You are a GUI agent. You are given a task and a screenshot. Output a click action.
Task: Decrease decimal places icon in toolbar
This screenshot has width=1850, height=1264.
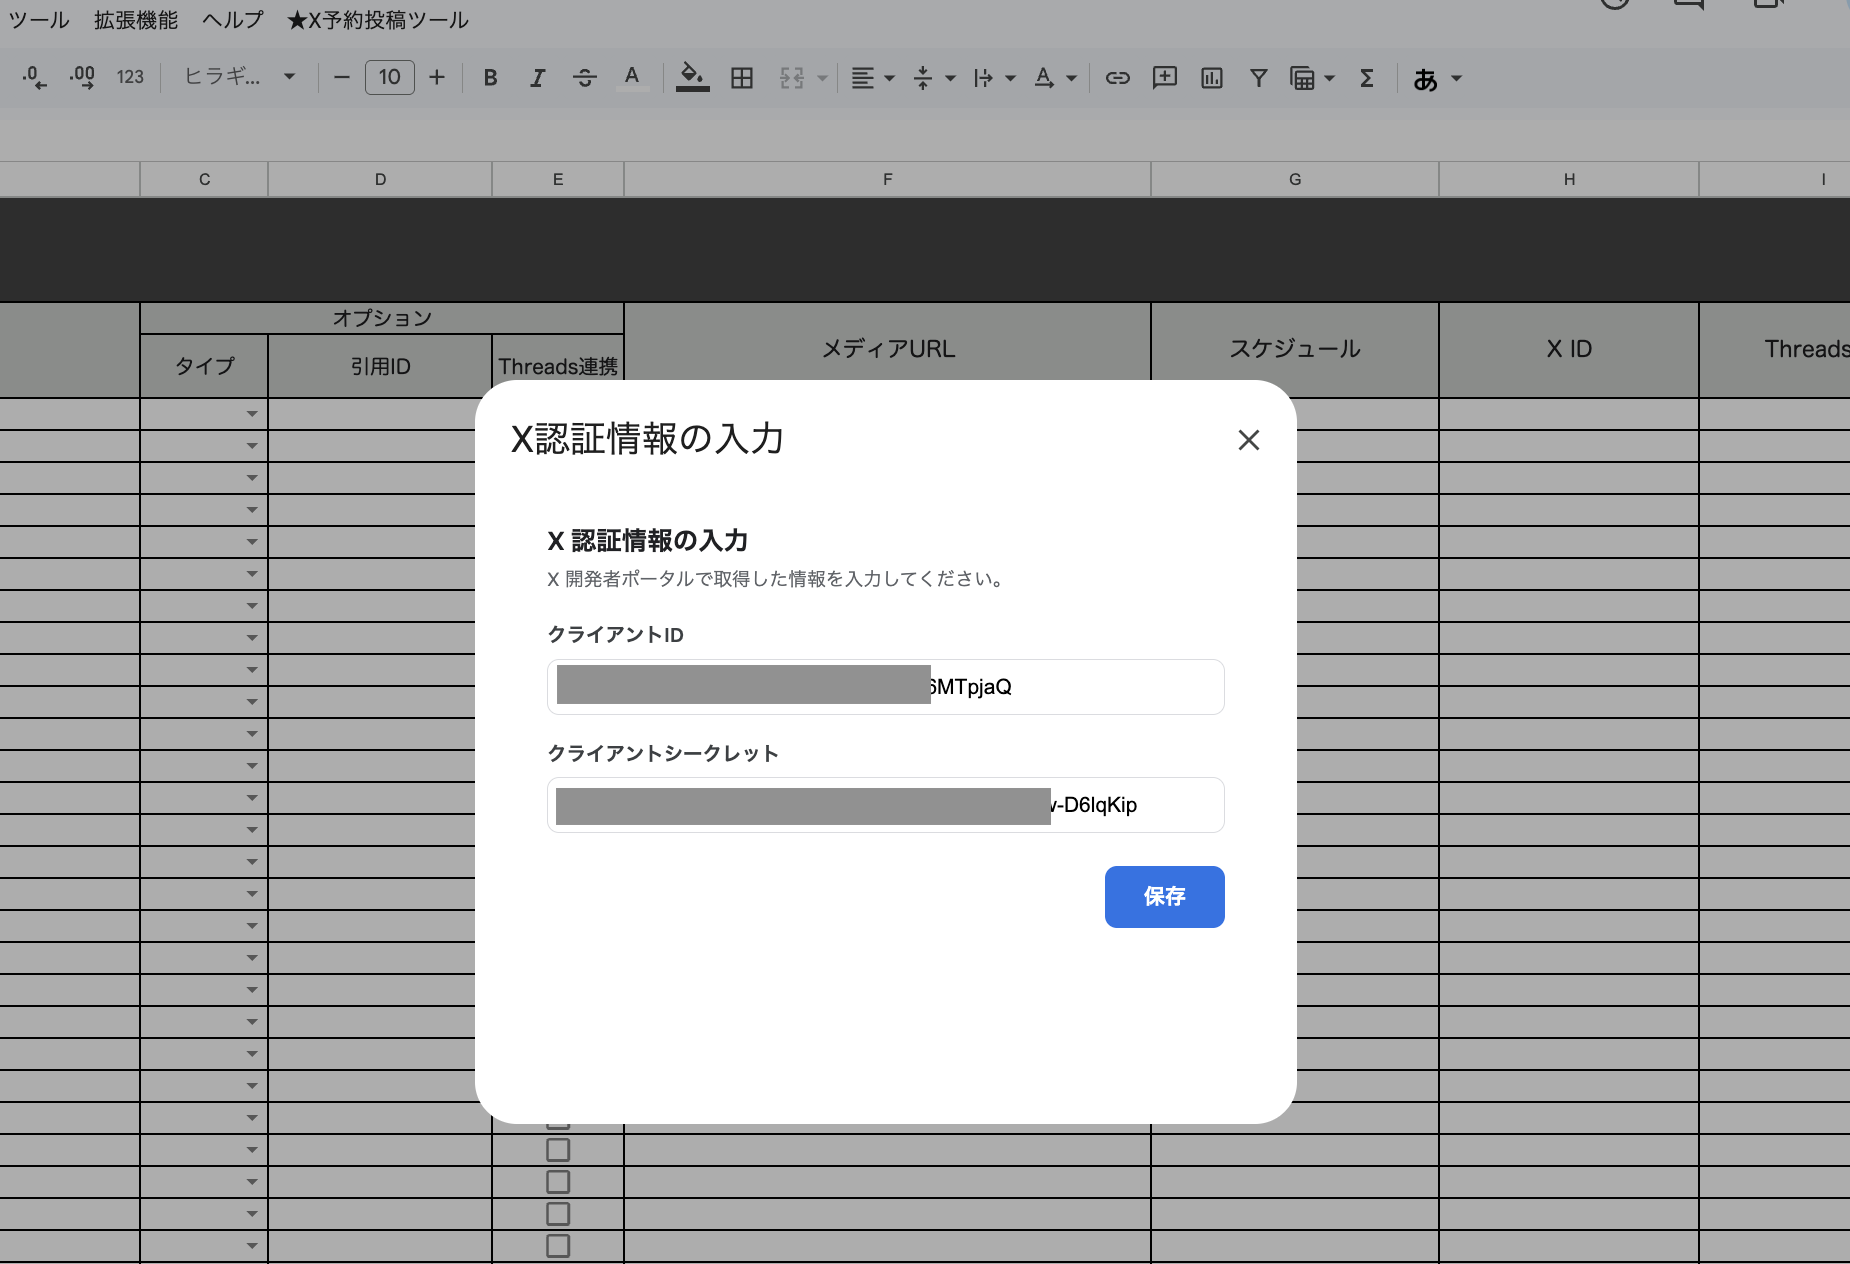[x=34, y=77]
